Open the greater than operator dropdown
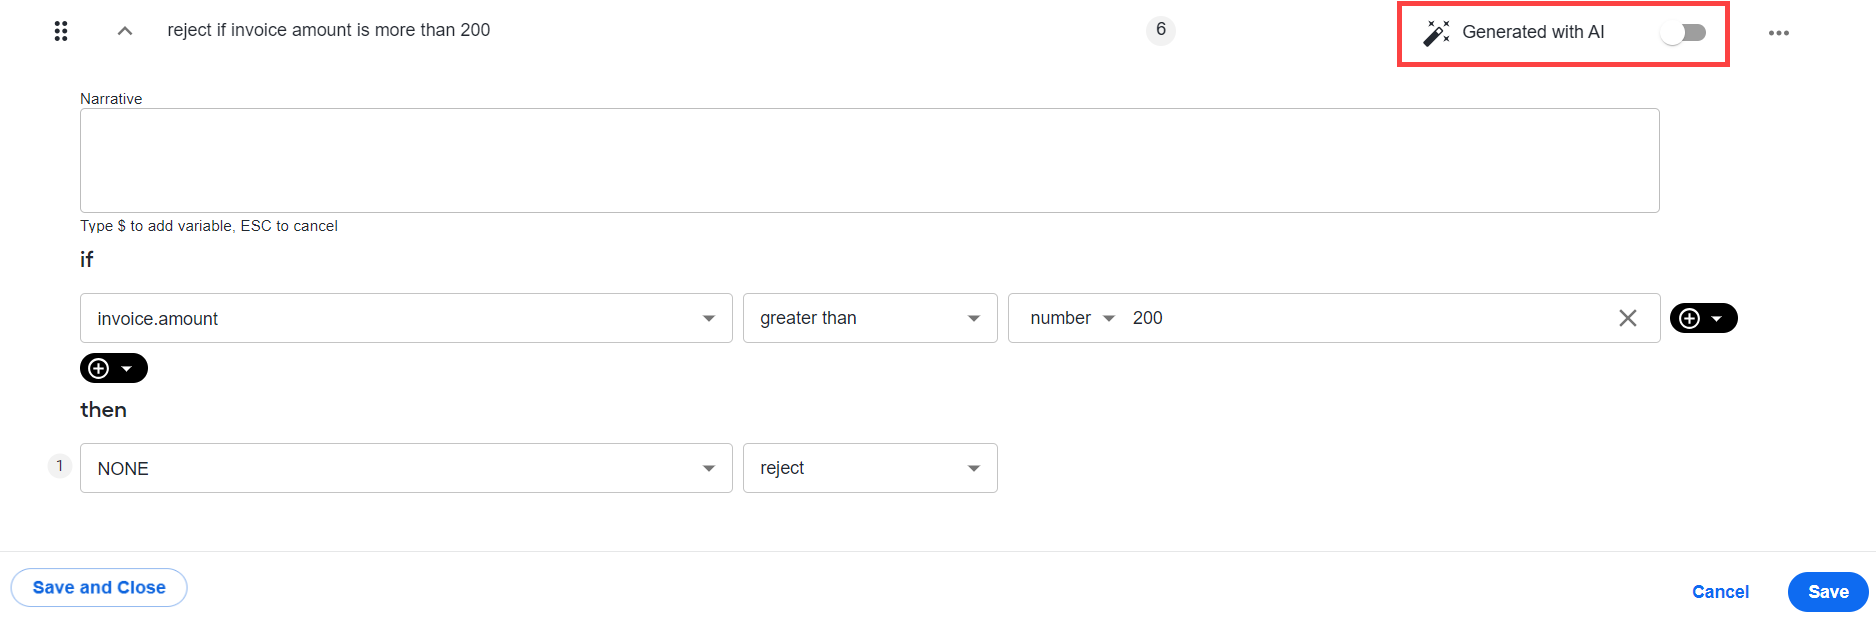This screenshot has height=631, width=1876. point(870,318)
